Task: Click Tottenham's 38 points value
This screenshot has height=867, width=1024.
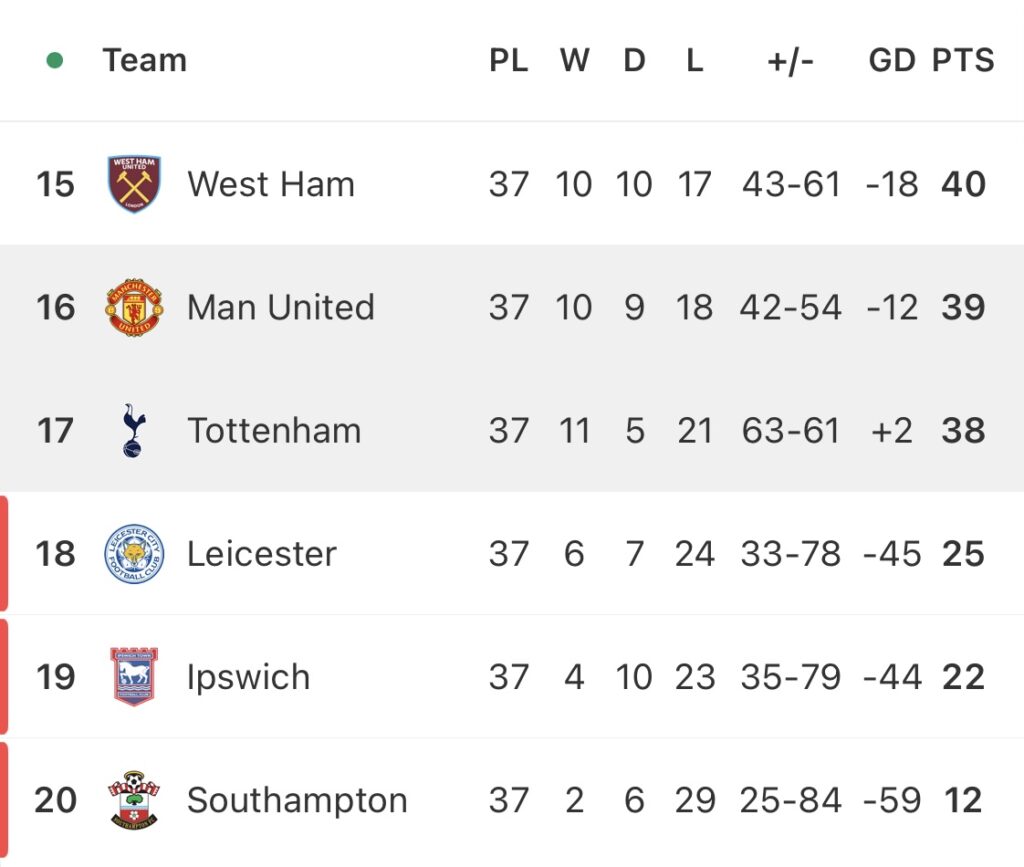Action: [x=963, y=431]
